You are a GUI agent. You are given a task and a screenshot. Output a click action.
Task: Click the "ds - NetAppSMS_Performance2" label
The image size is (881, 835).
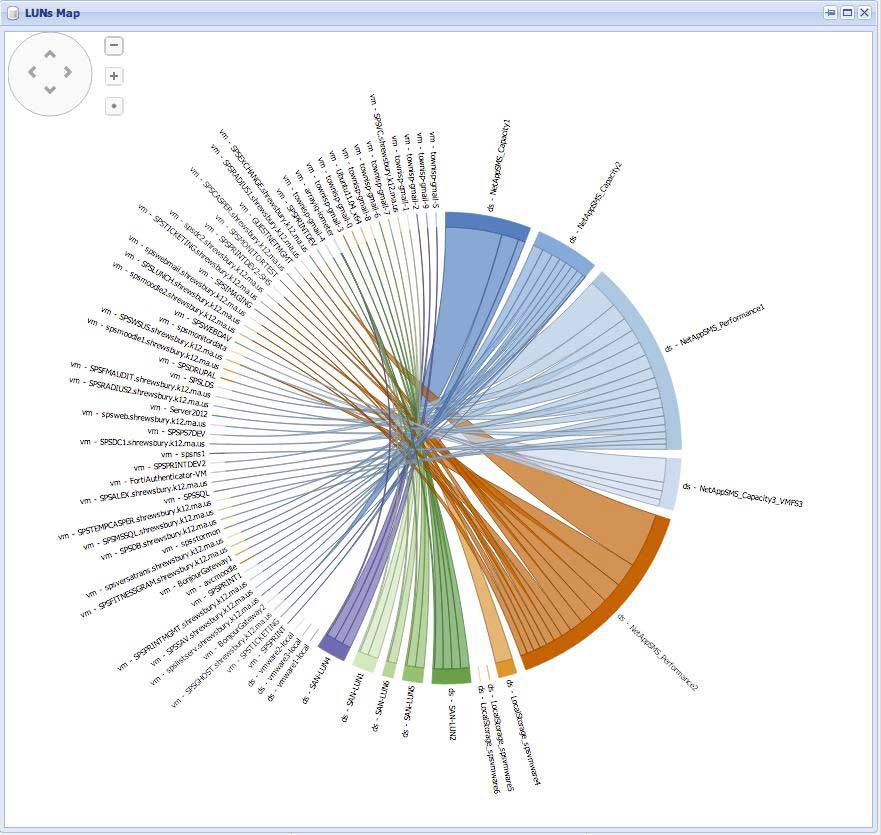[x=657, y=652]
